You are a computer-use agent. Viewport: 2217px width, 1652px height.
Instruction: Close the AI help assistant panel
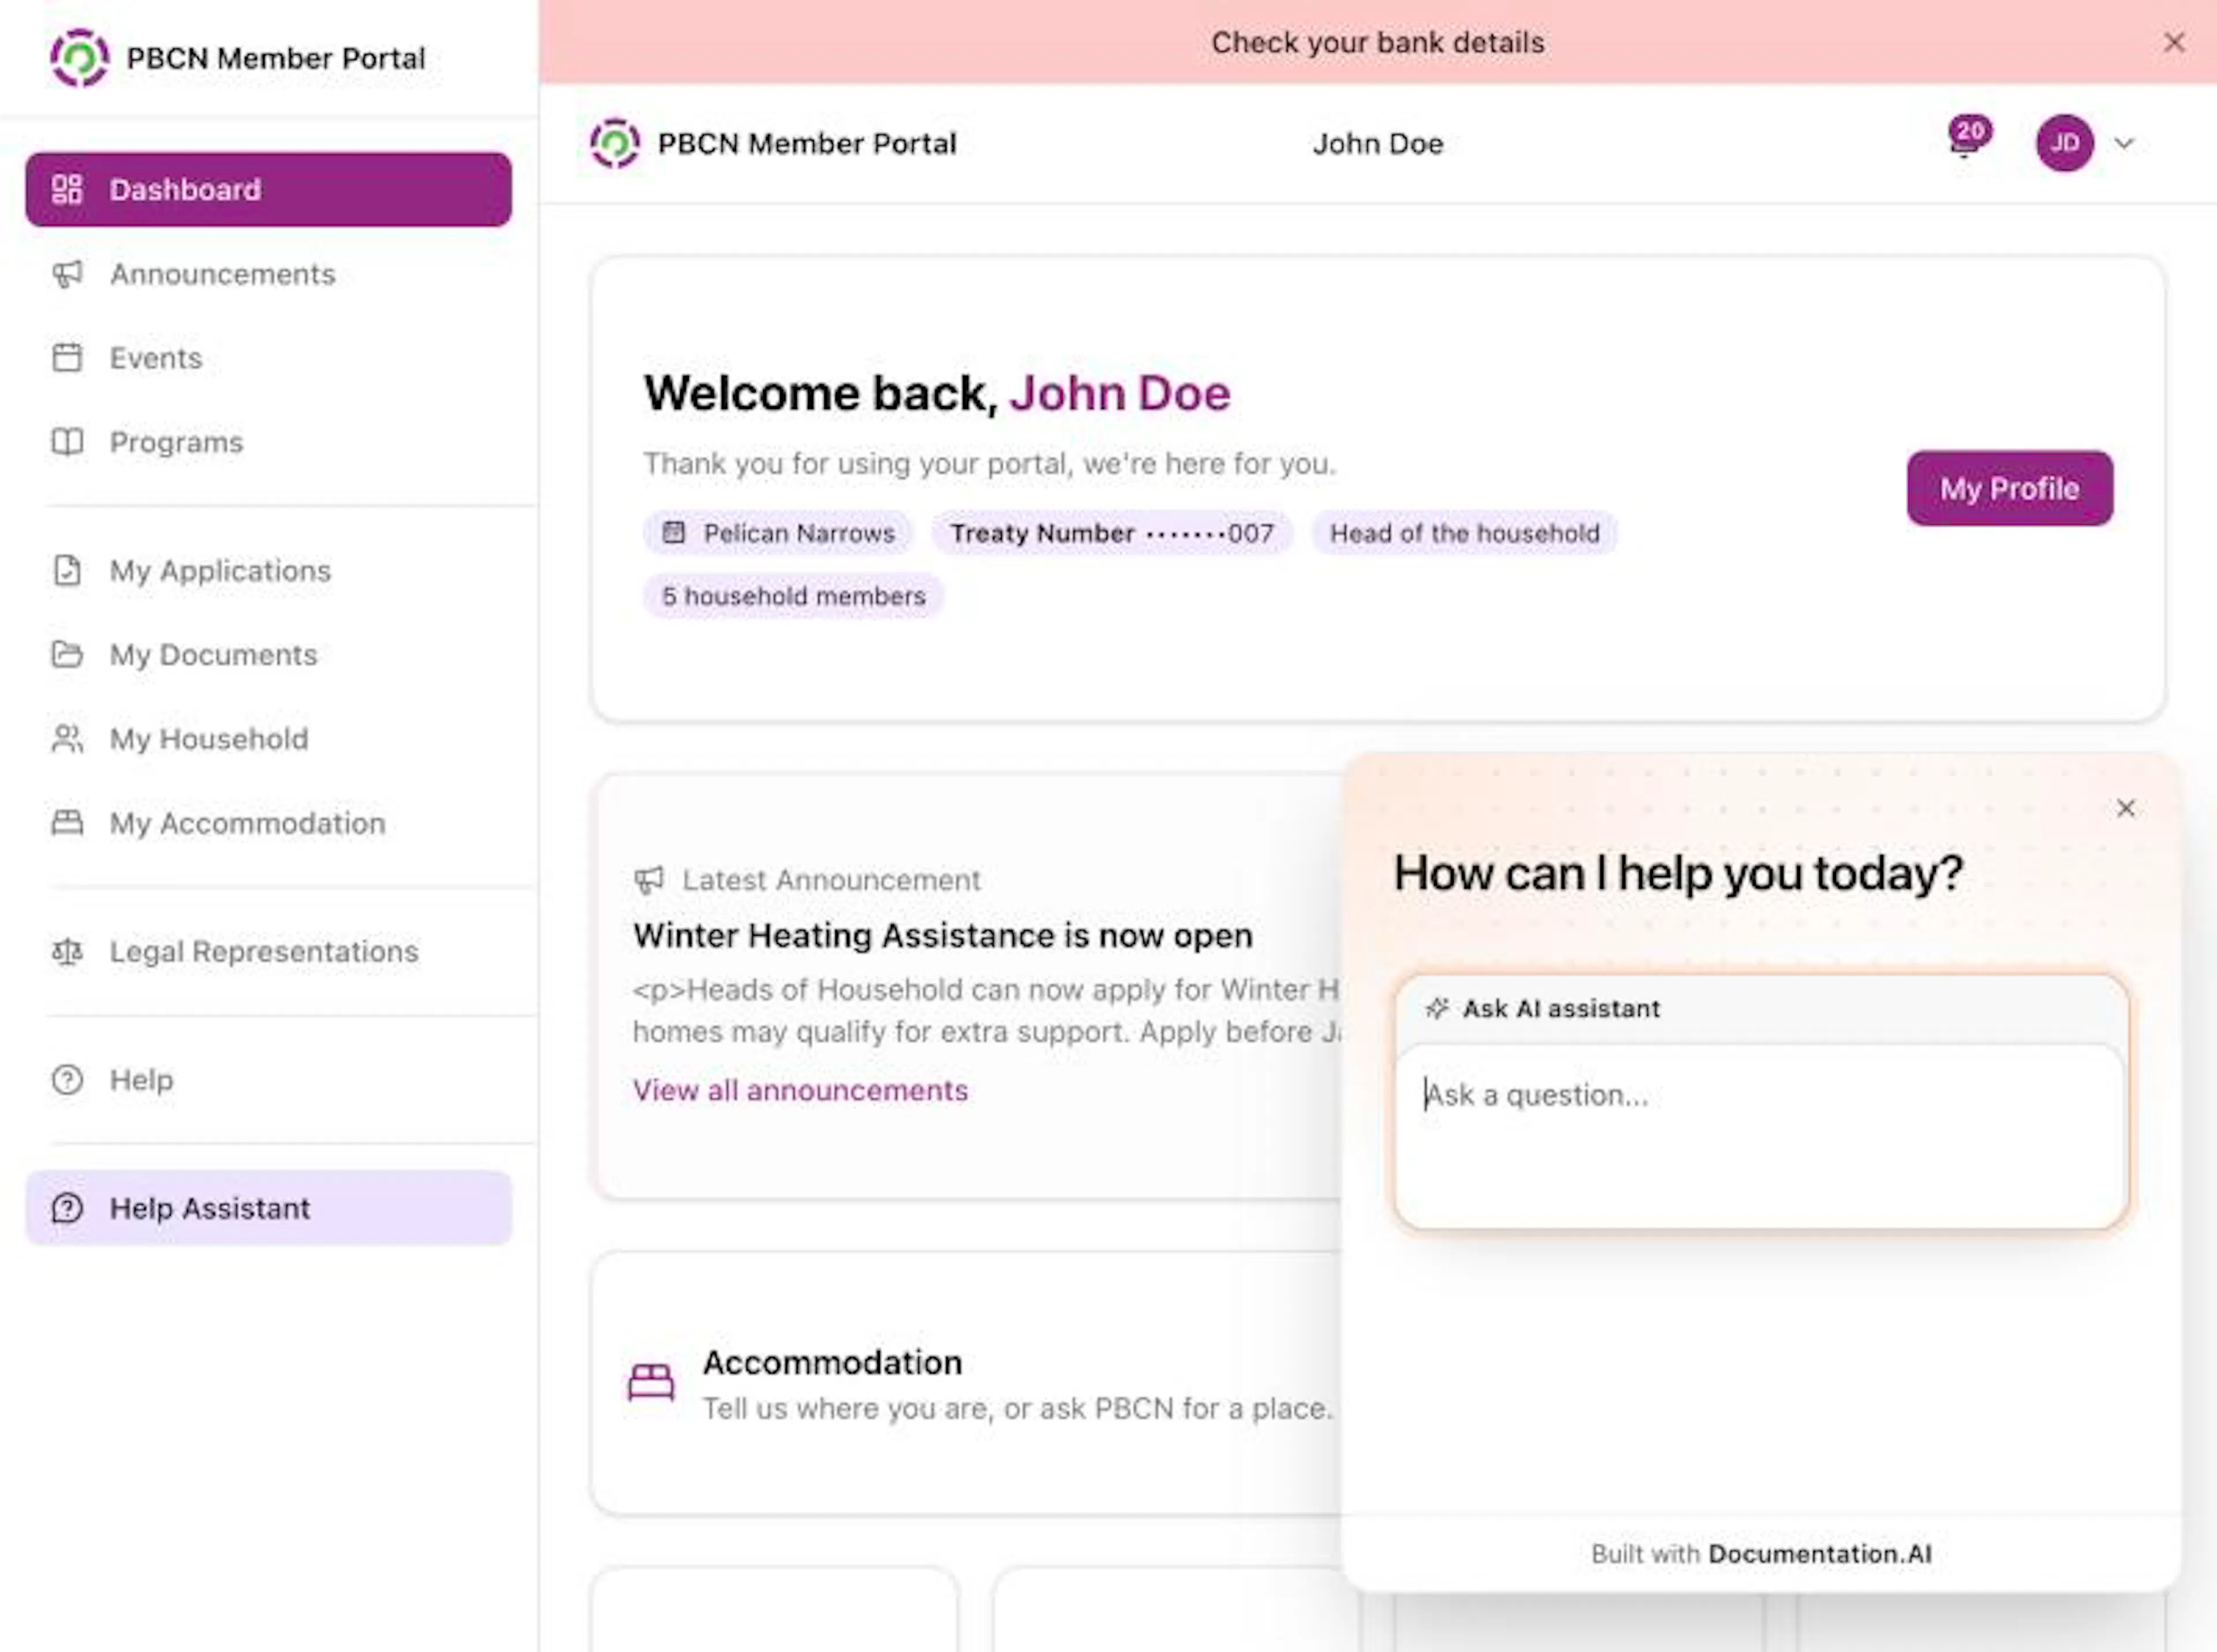click(2126, 808)
